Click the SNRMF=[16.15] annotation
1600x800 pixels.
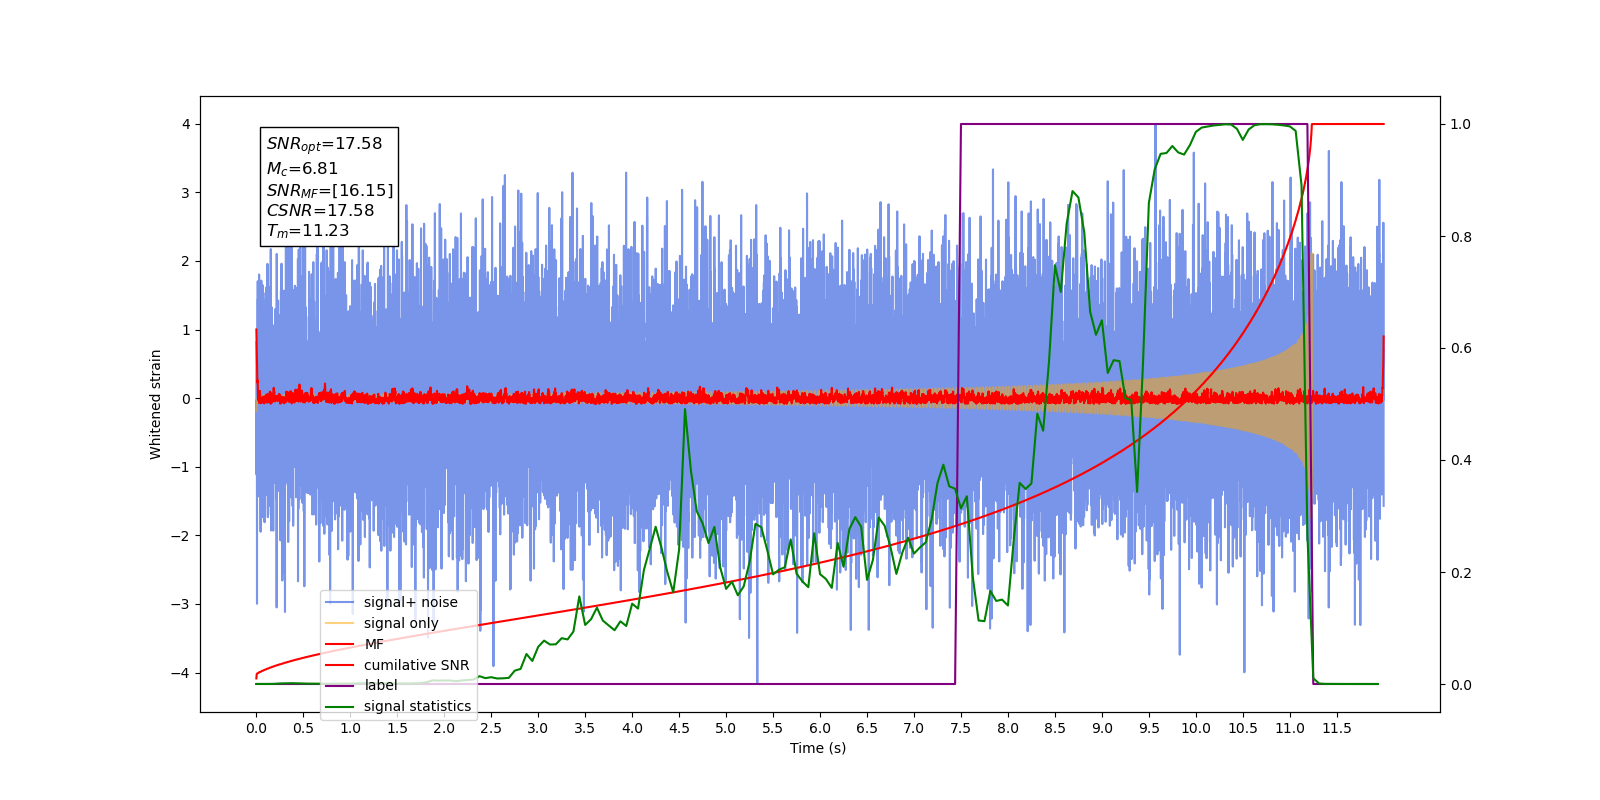[330, 190]
